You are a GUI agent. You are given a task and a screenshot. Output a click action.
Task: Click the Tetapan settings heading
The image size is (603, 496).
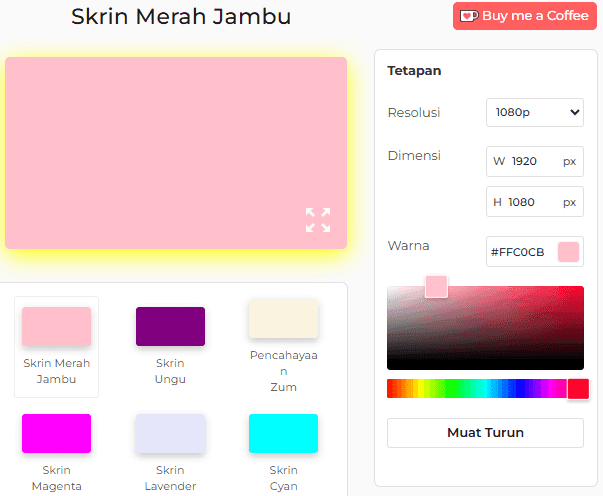pyautogui.click(x=414, y=71)
